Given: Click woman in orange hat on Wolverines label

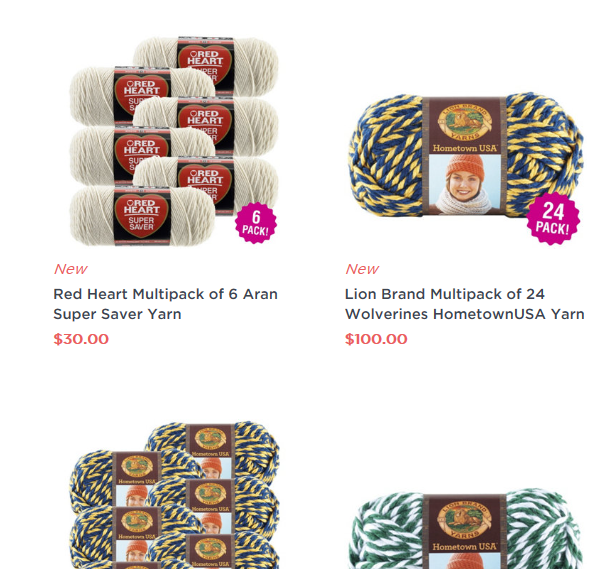Looking at the screenshot, I should click(x=465, y=185).
